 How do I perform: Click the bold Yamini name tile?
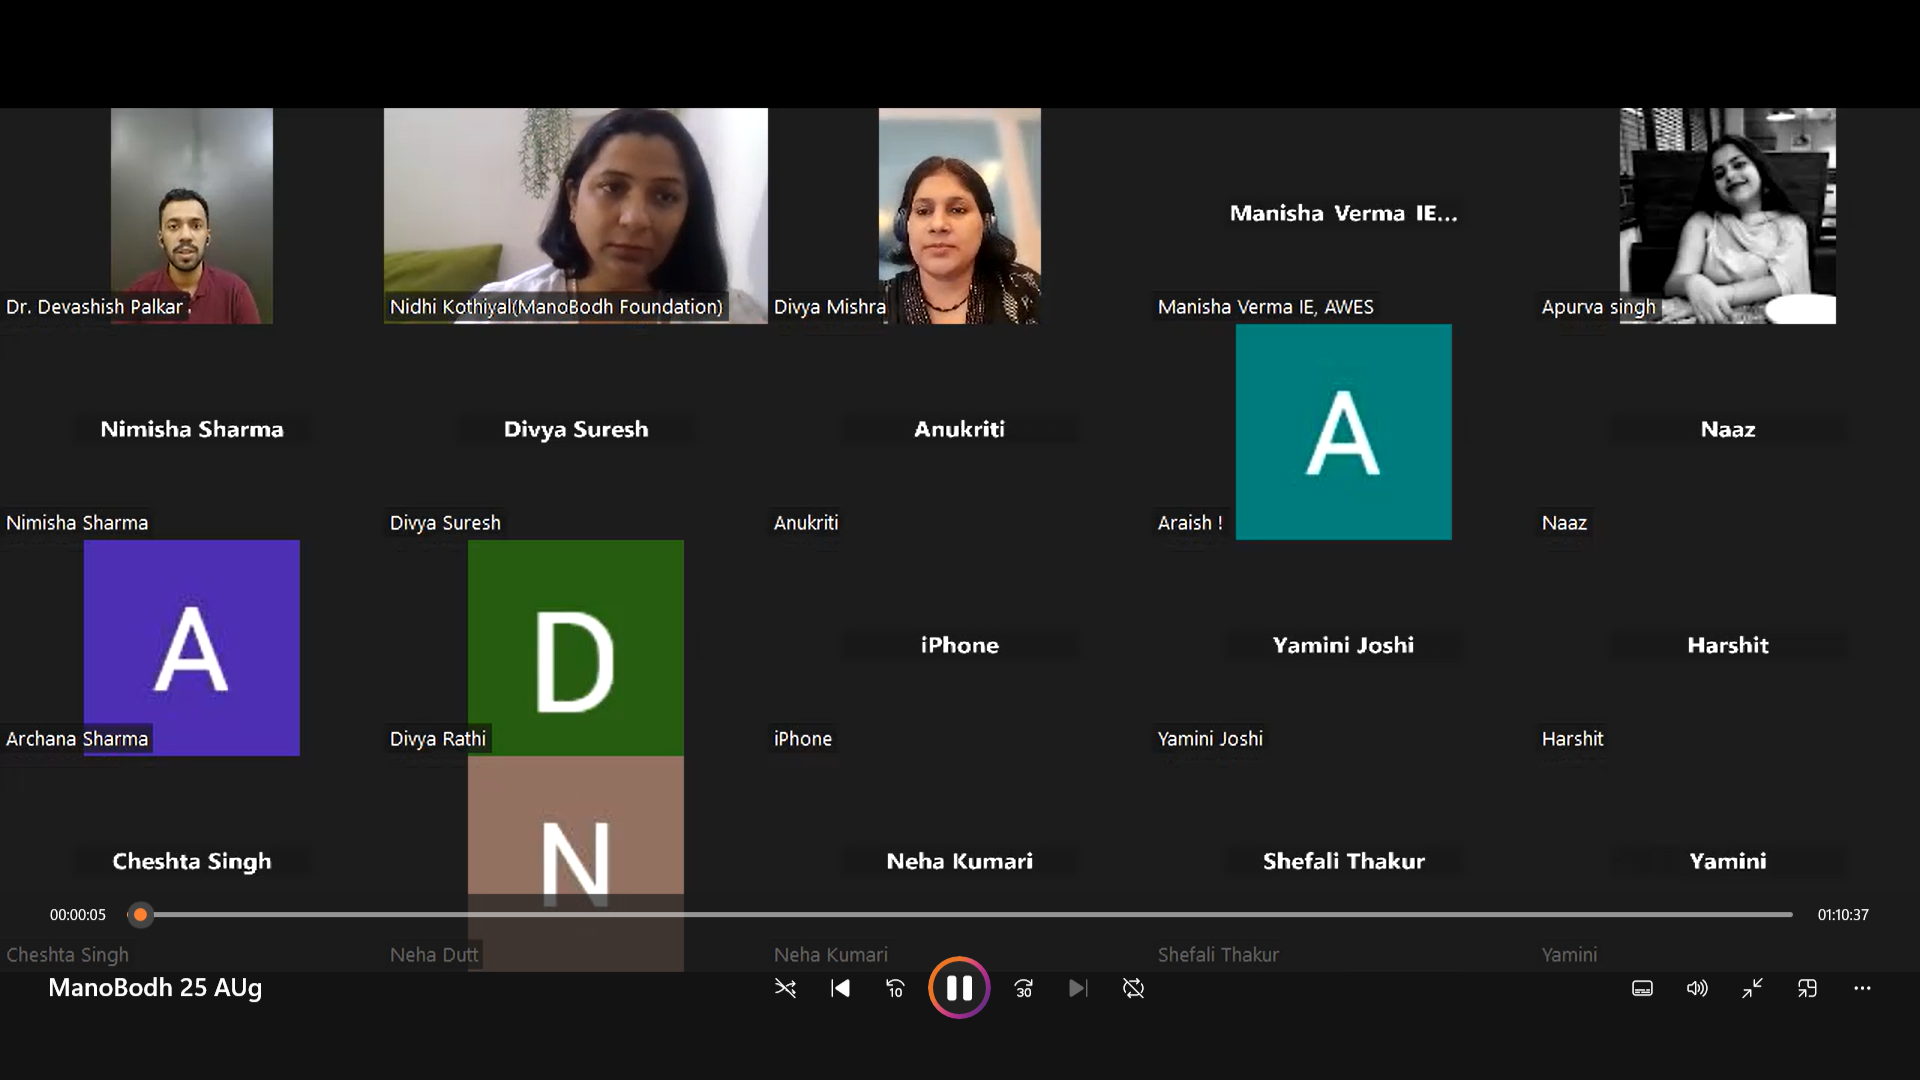[x=1728, y=861]
